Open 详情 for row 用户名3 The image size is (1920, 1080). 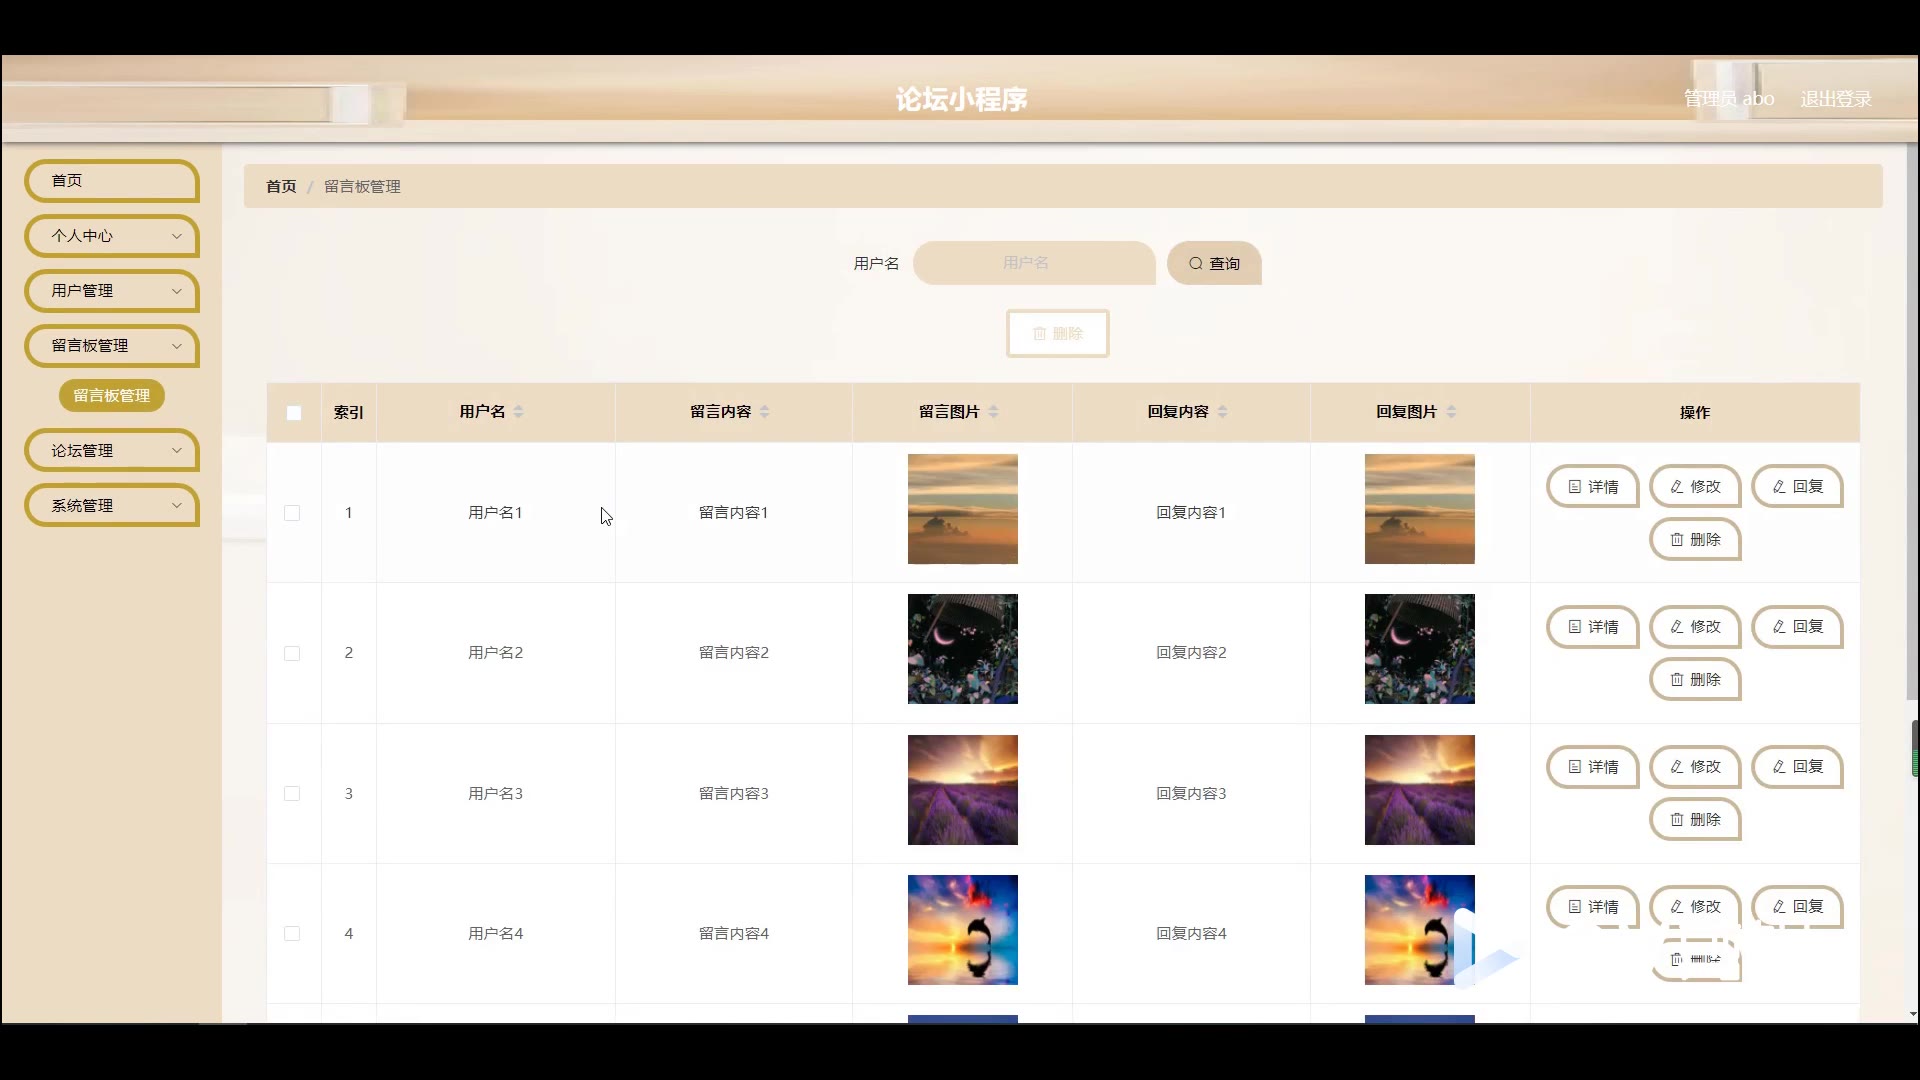[x=1592, y=767]
